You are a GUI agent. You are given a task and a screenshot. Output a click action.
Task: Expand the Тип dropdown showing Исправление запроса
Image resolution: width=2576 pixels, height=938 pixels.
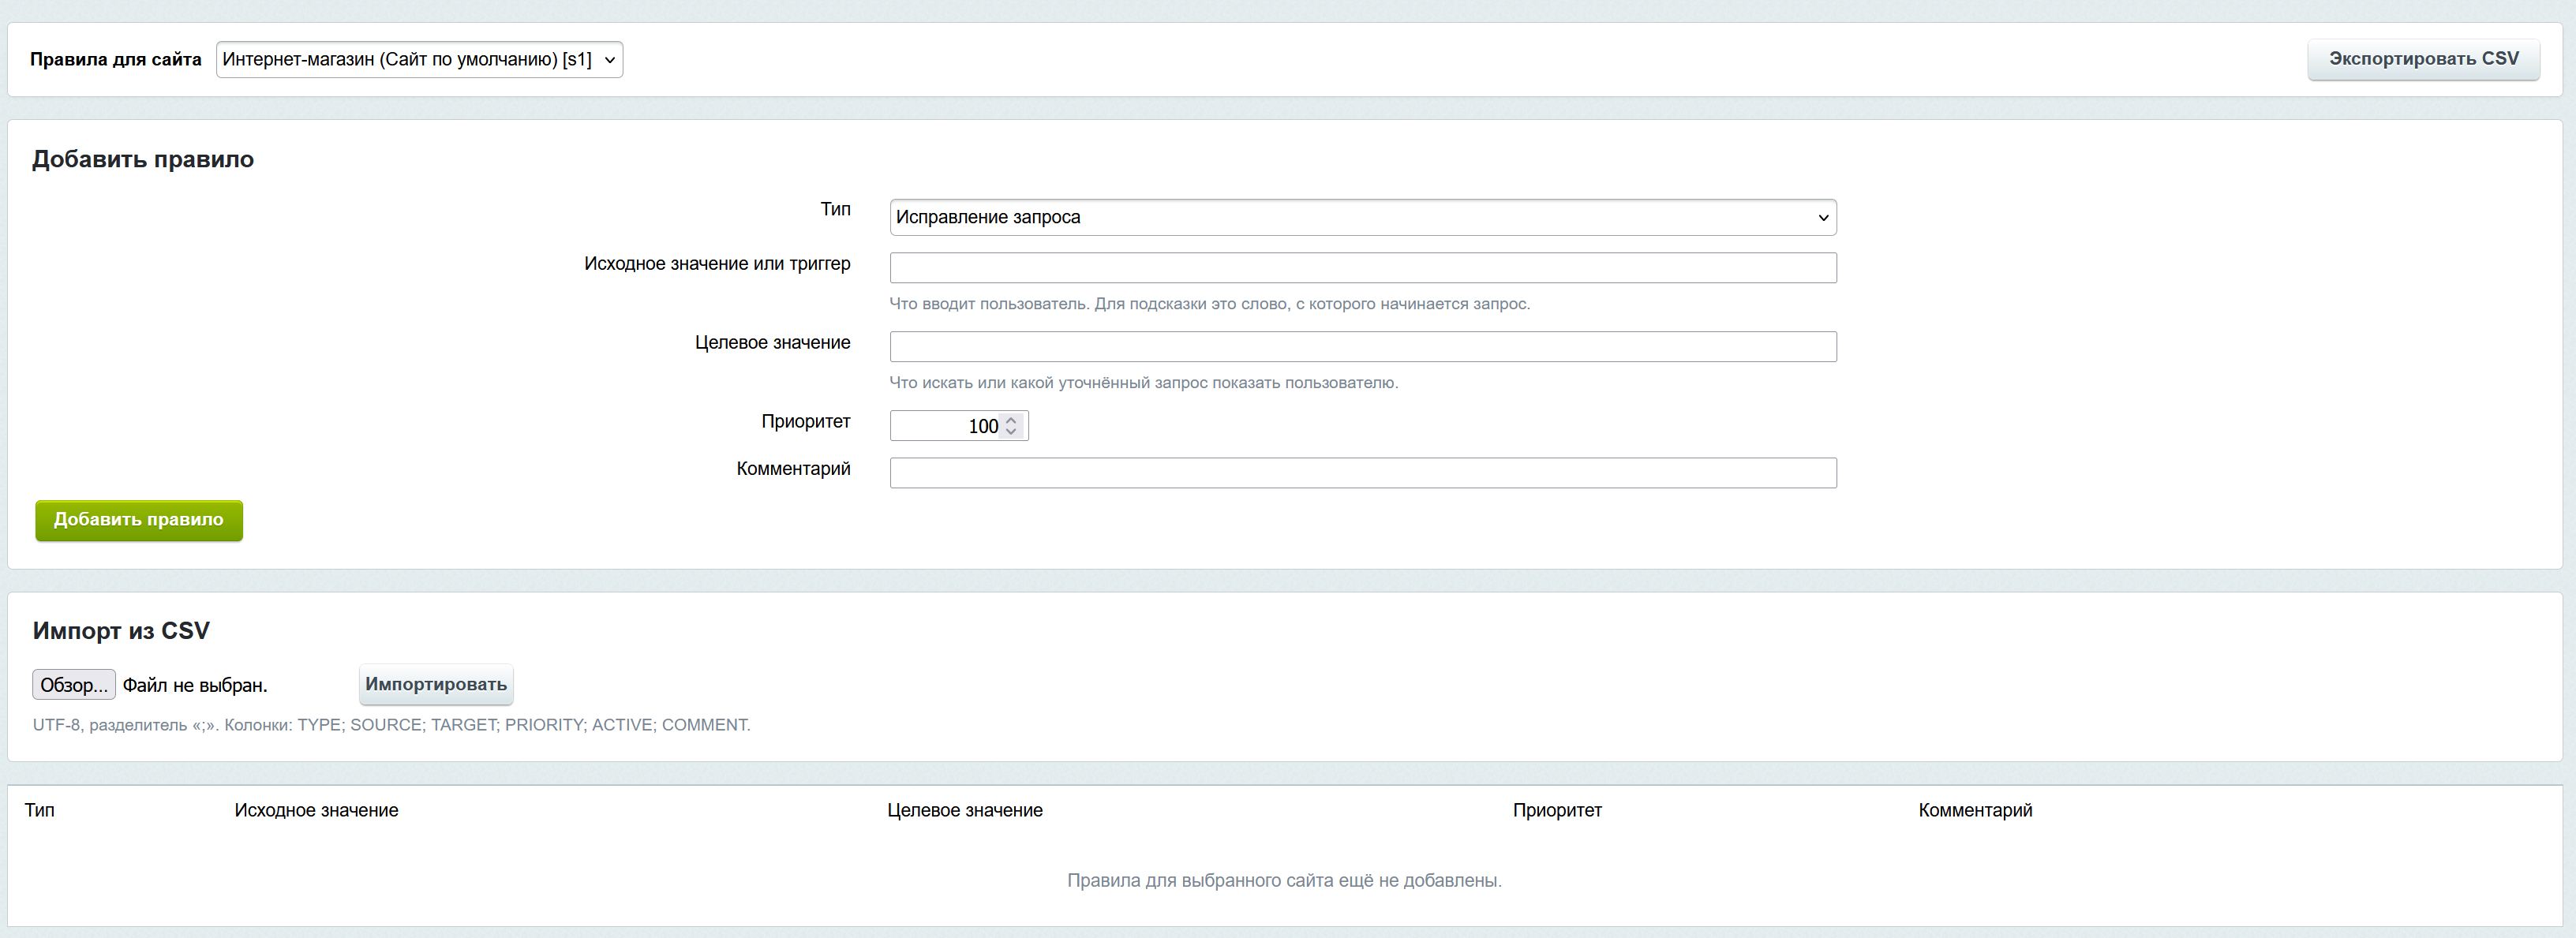1363,217
